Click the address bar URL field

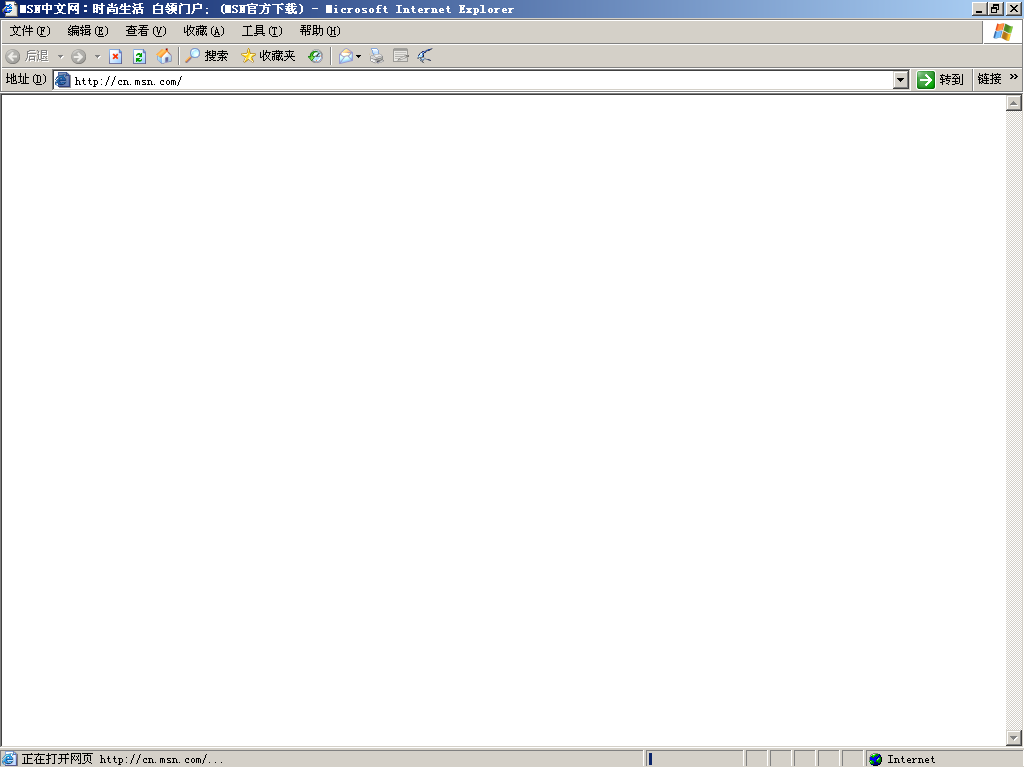tap(482, 80)
